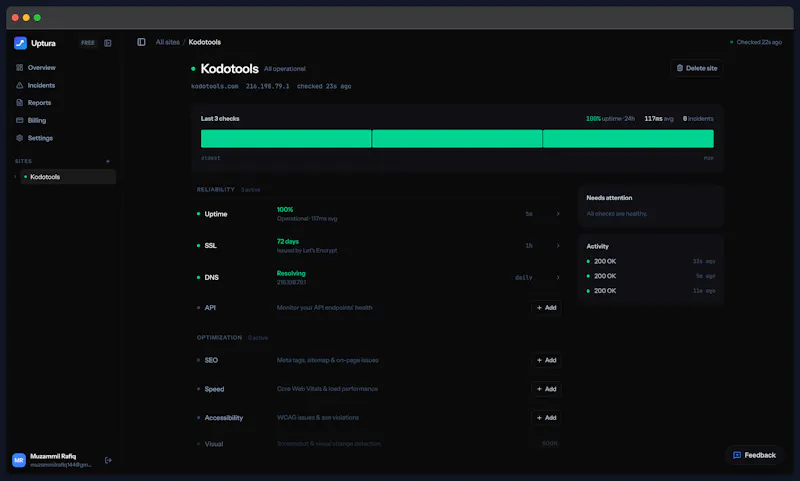Click the Resolving DNS status

coord(291,273)
